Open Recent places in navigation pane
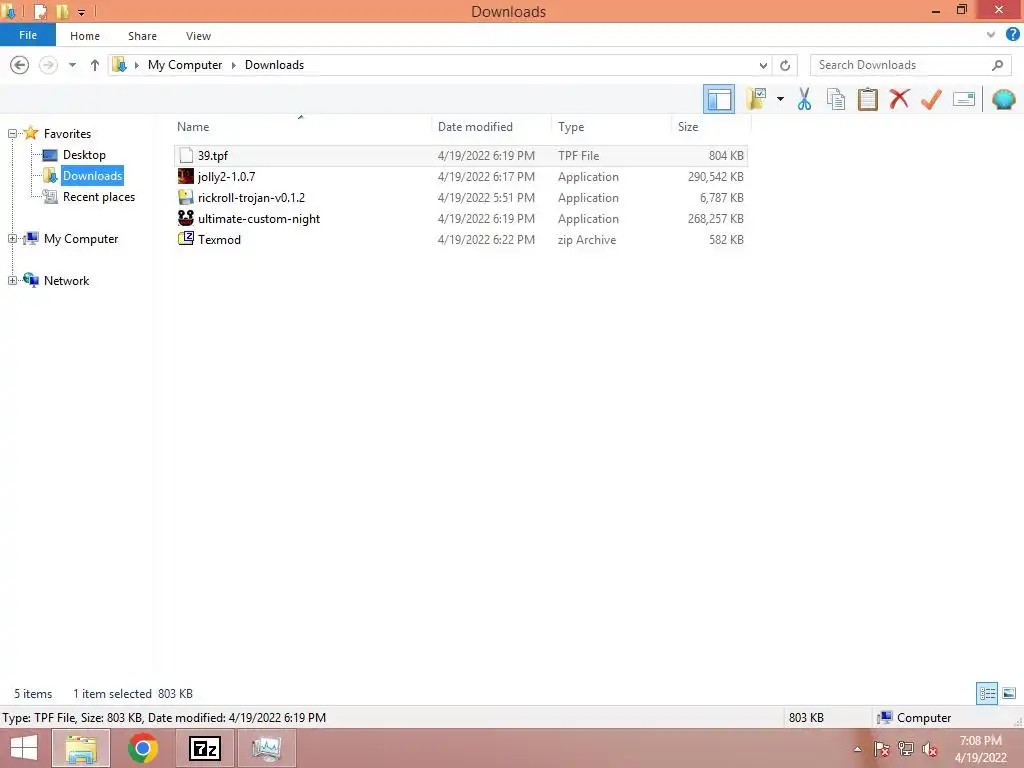Screen dimensions: 1024x768 pos(99,197)
